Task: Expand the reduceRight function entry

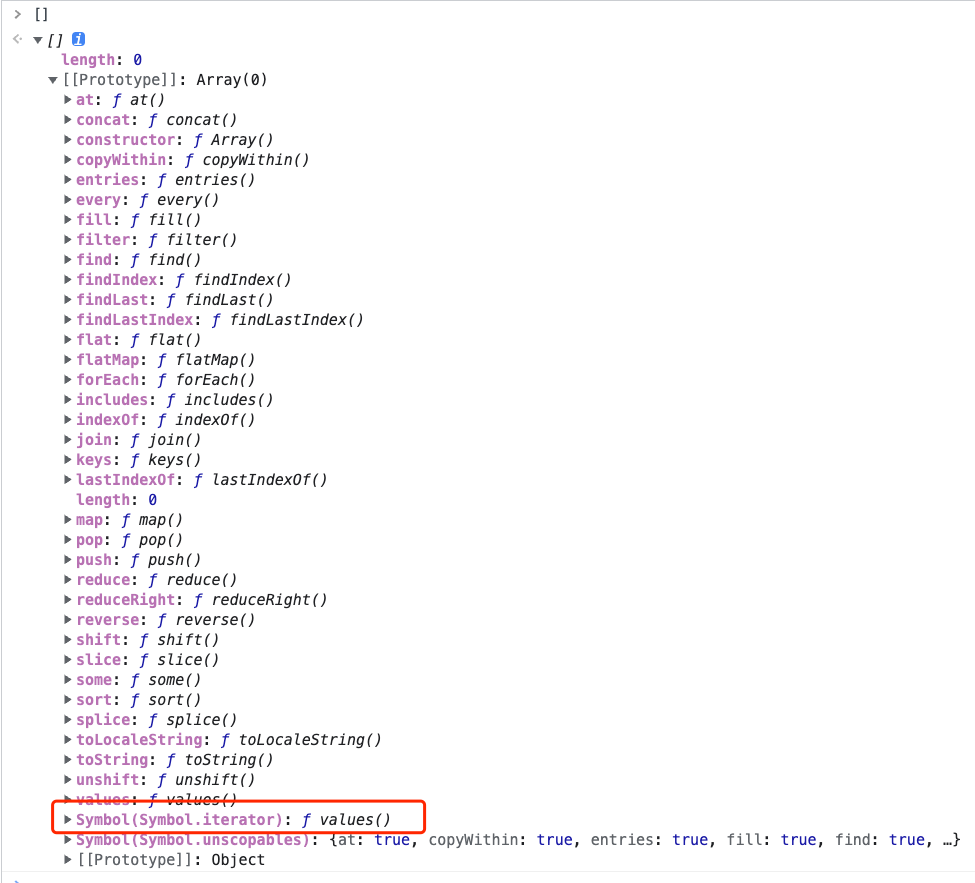Action: coord(68,599)
